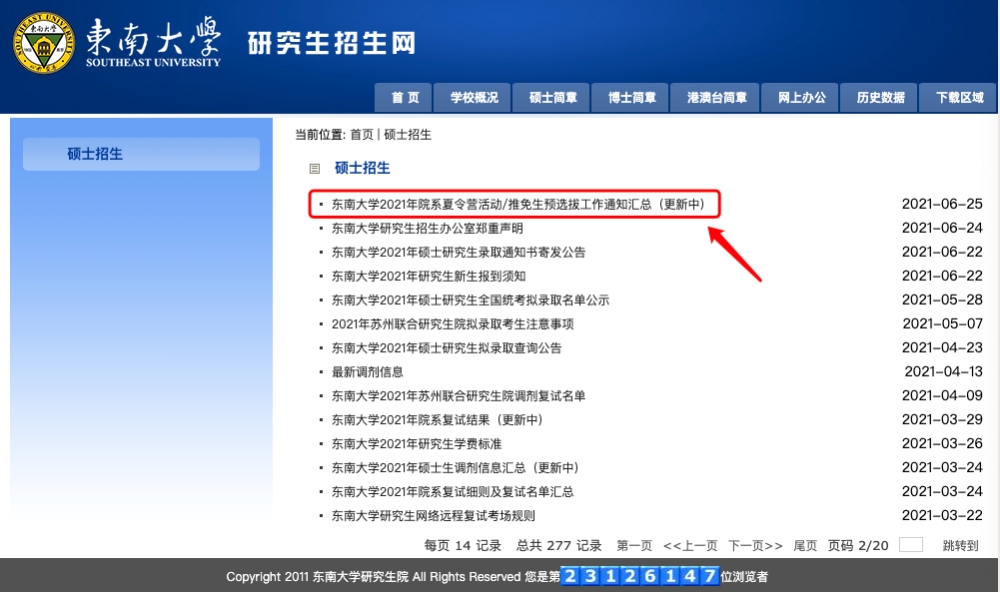Click the 硕士招生 breadcrumb link
This screenshot has height=592, width=1000.
click(408, 135)
